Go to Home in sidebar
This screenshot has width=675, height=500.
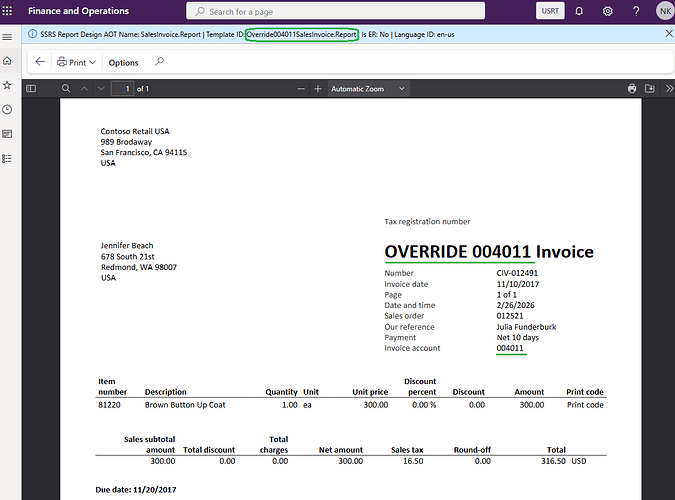point(7,61)
